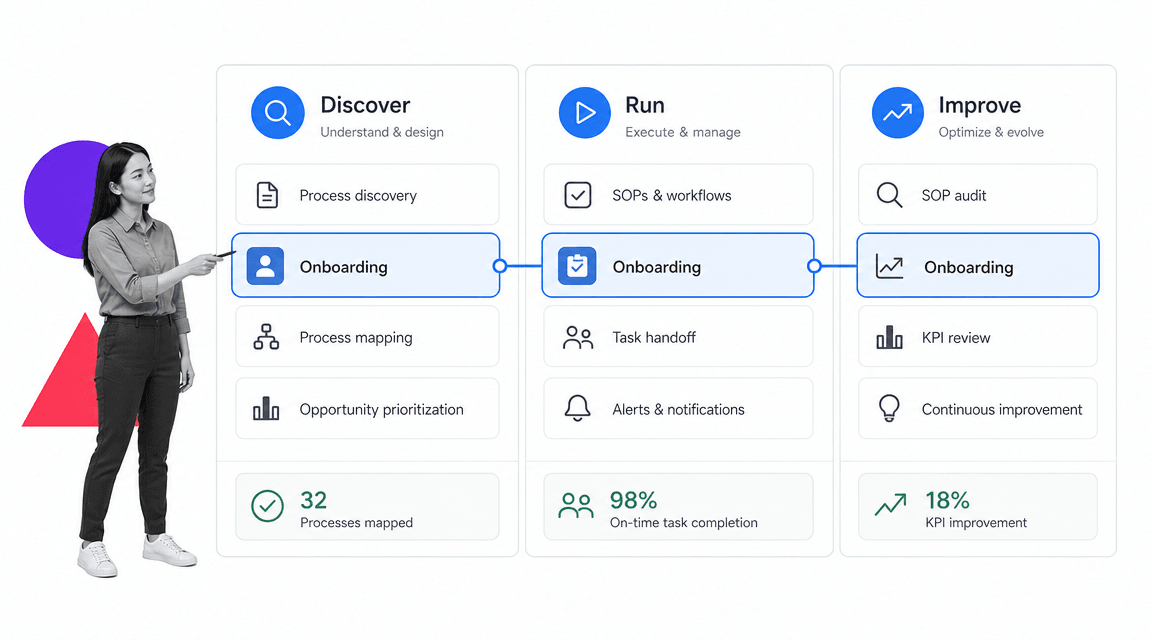Click the 'Processes mapped' label
Screen dimensions: 1152x640
click(356, 522)
